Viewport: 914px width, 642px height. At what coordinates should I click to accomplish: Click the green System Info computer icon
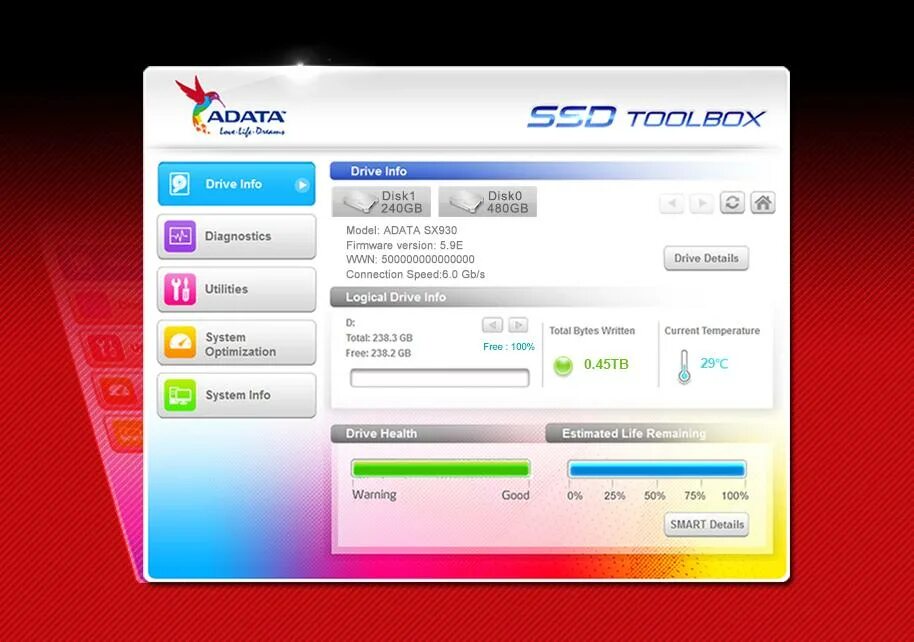180,395
